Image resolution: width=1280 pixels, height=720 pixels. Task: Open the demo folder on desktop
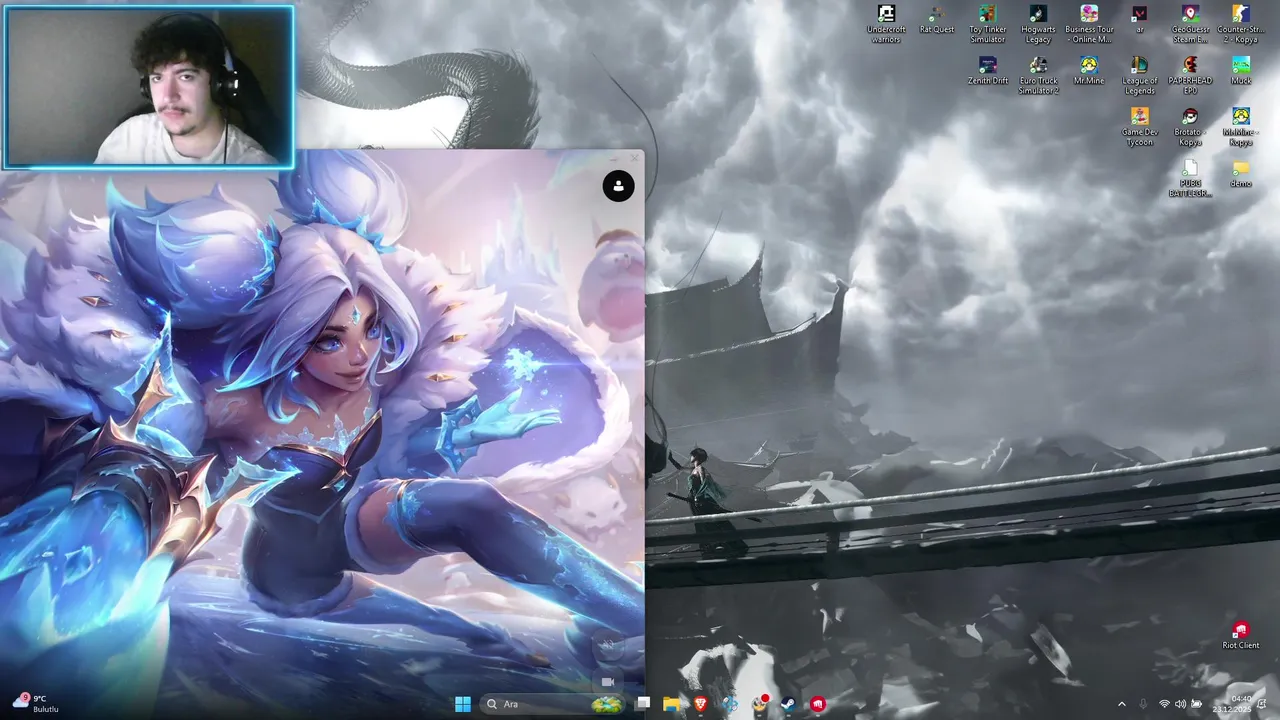pyautogui.click(x=1241, y=173)
